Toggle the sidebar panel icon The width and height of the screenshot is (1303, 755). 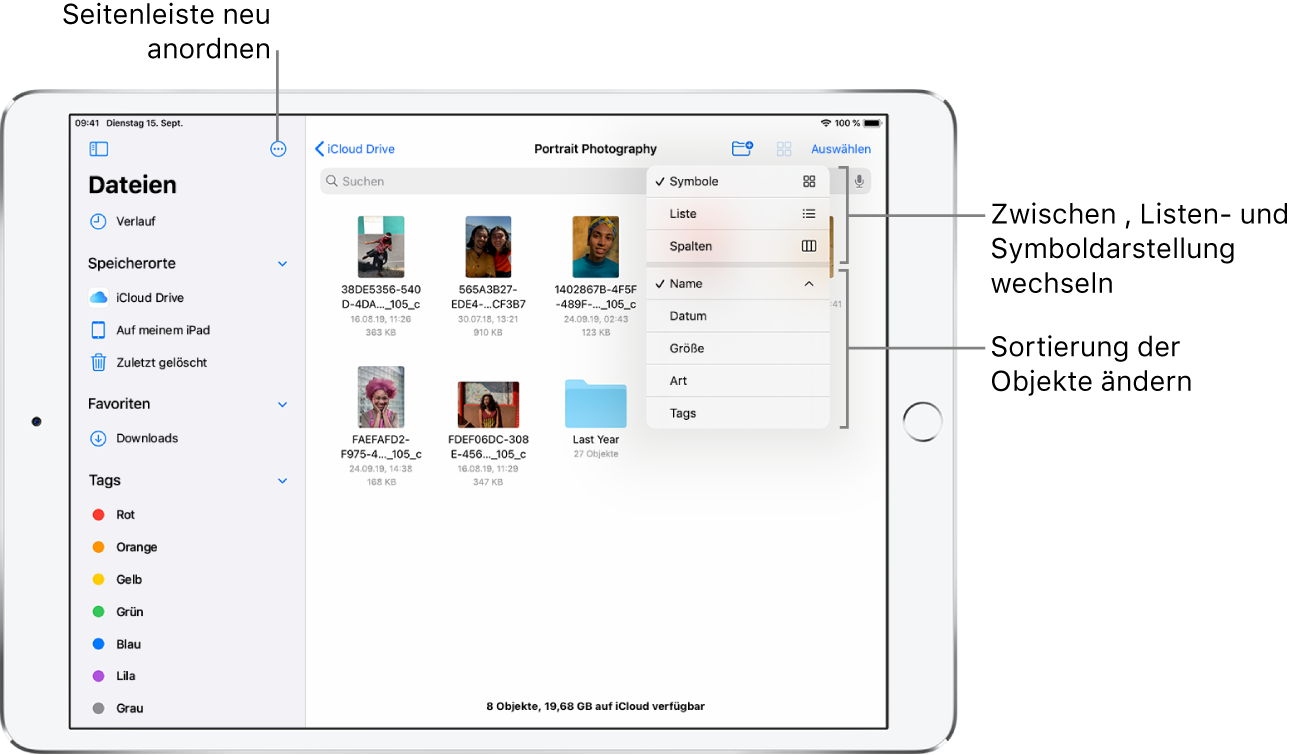pos(98,149)
